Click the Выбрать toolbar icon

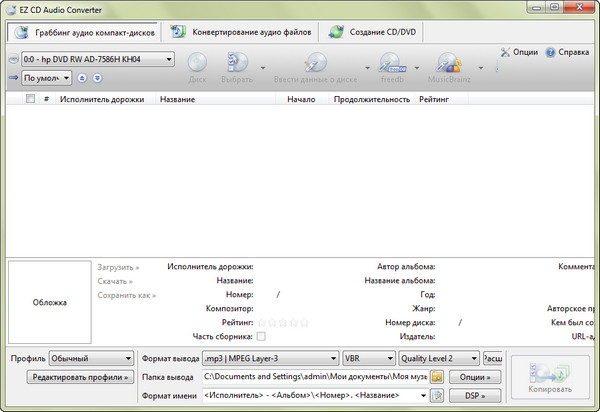coord(237,68)
